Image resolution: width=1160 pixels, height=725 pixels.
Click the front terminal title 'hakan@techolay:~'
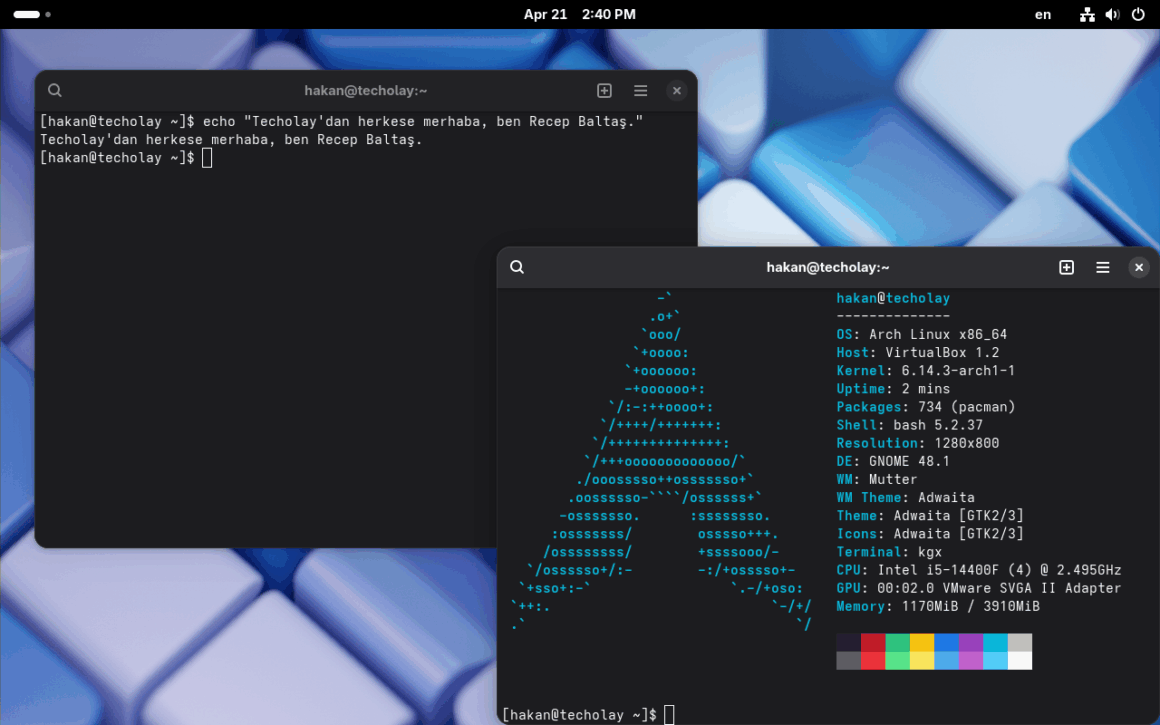click(x=828, y=267)
